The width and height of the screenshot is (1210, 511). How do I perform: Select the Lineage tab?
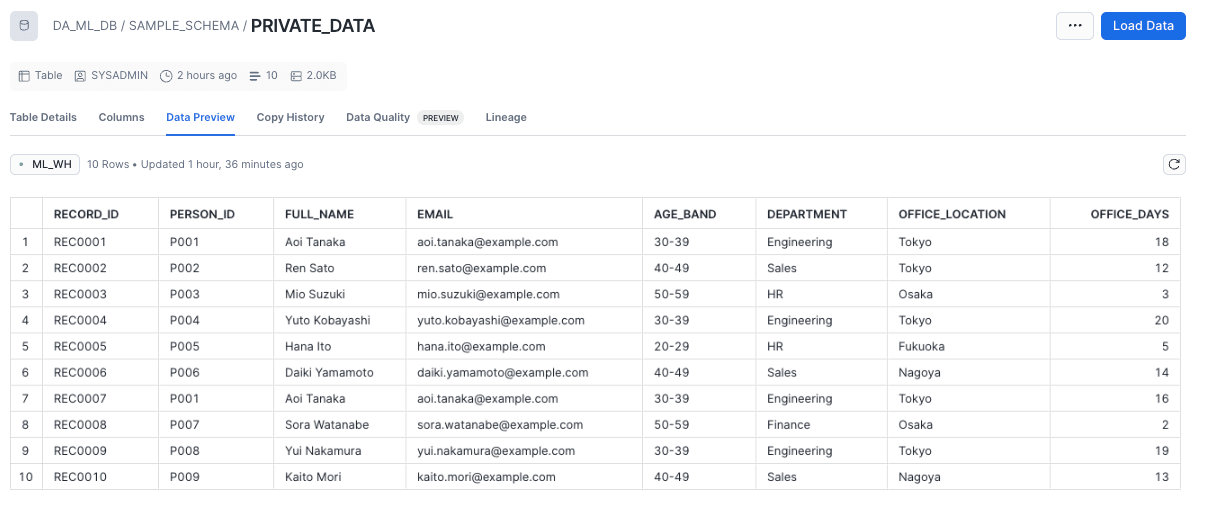click(506, 117)
